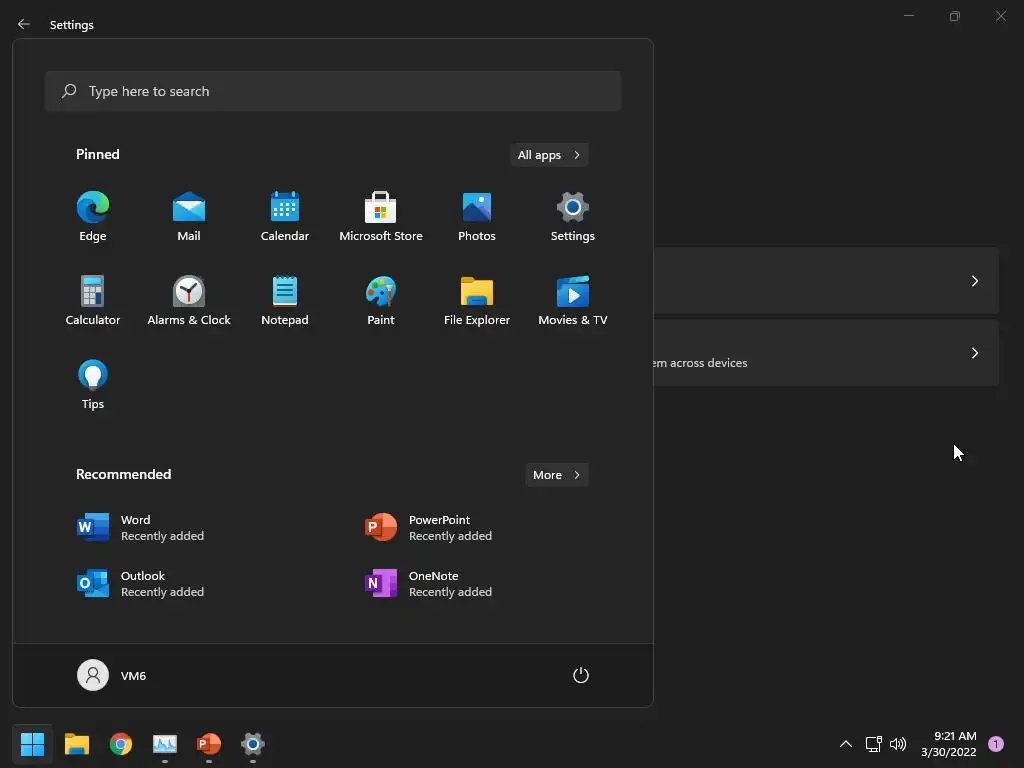Open the VM6 user account menu
The height and width of the screenshot is (768, 1024).
tap(112, 675)
